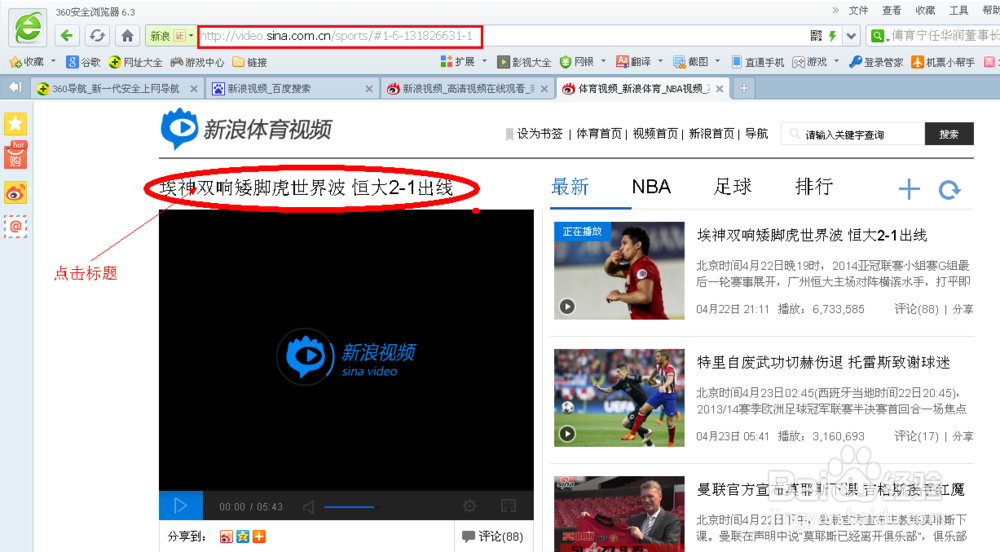The width and height of the screenshot is (1000, 552).
Task: Open the QR code icon in address bar
Action: pyautogui.click(x=816, y=36)
